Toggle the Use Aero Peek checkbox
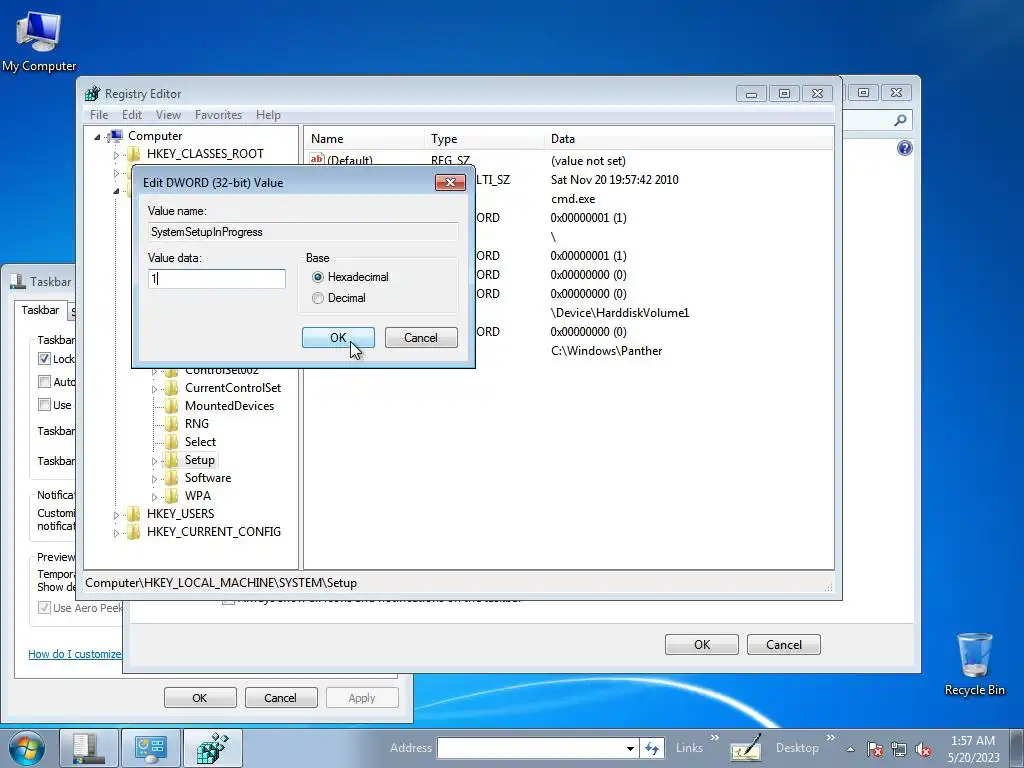Image resolution: width=1024 pixels, height=768 pixels. point(44,607)
